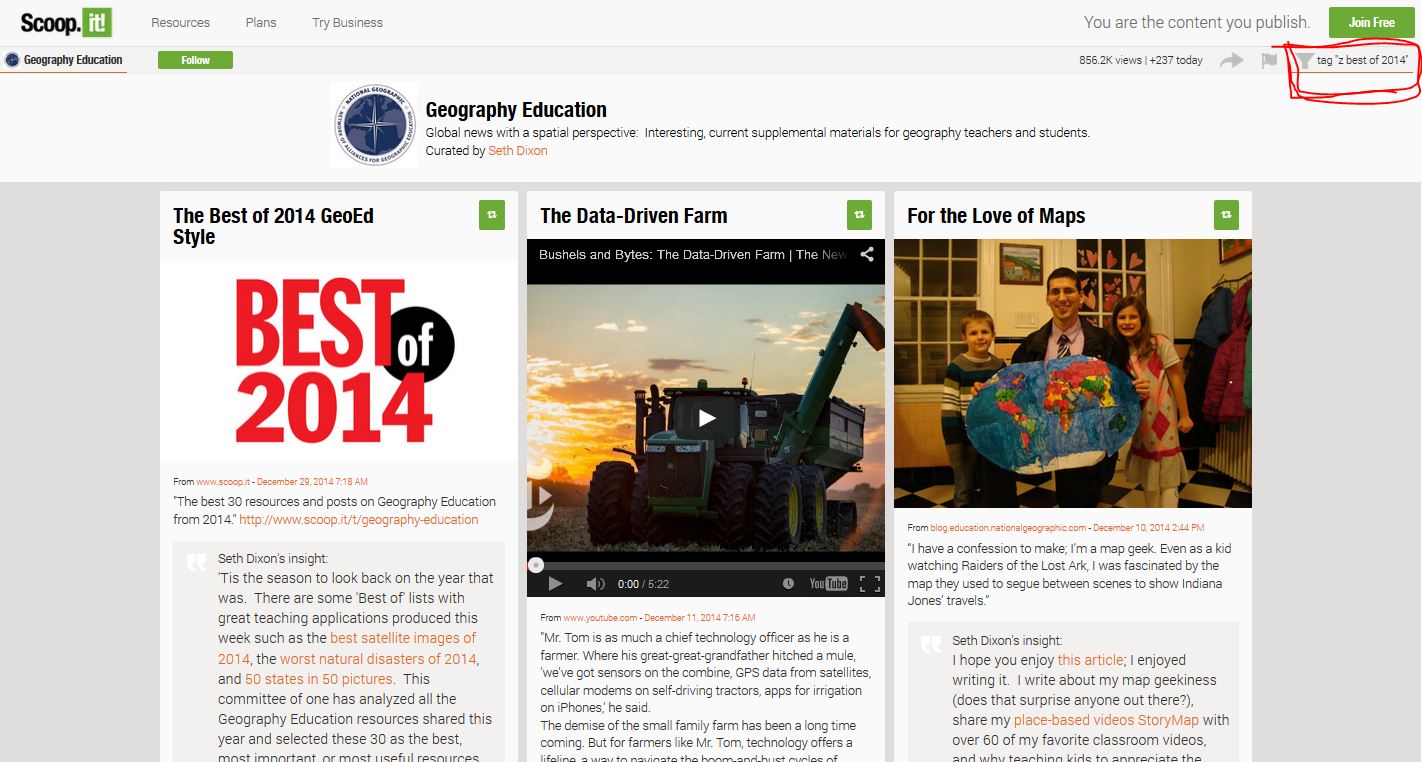
Task: Follow the Geography Education topic
Action: click(195, 60)
